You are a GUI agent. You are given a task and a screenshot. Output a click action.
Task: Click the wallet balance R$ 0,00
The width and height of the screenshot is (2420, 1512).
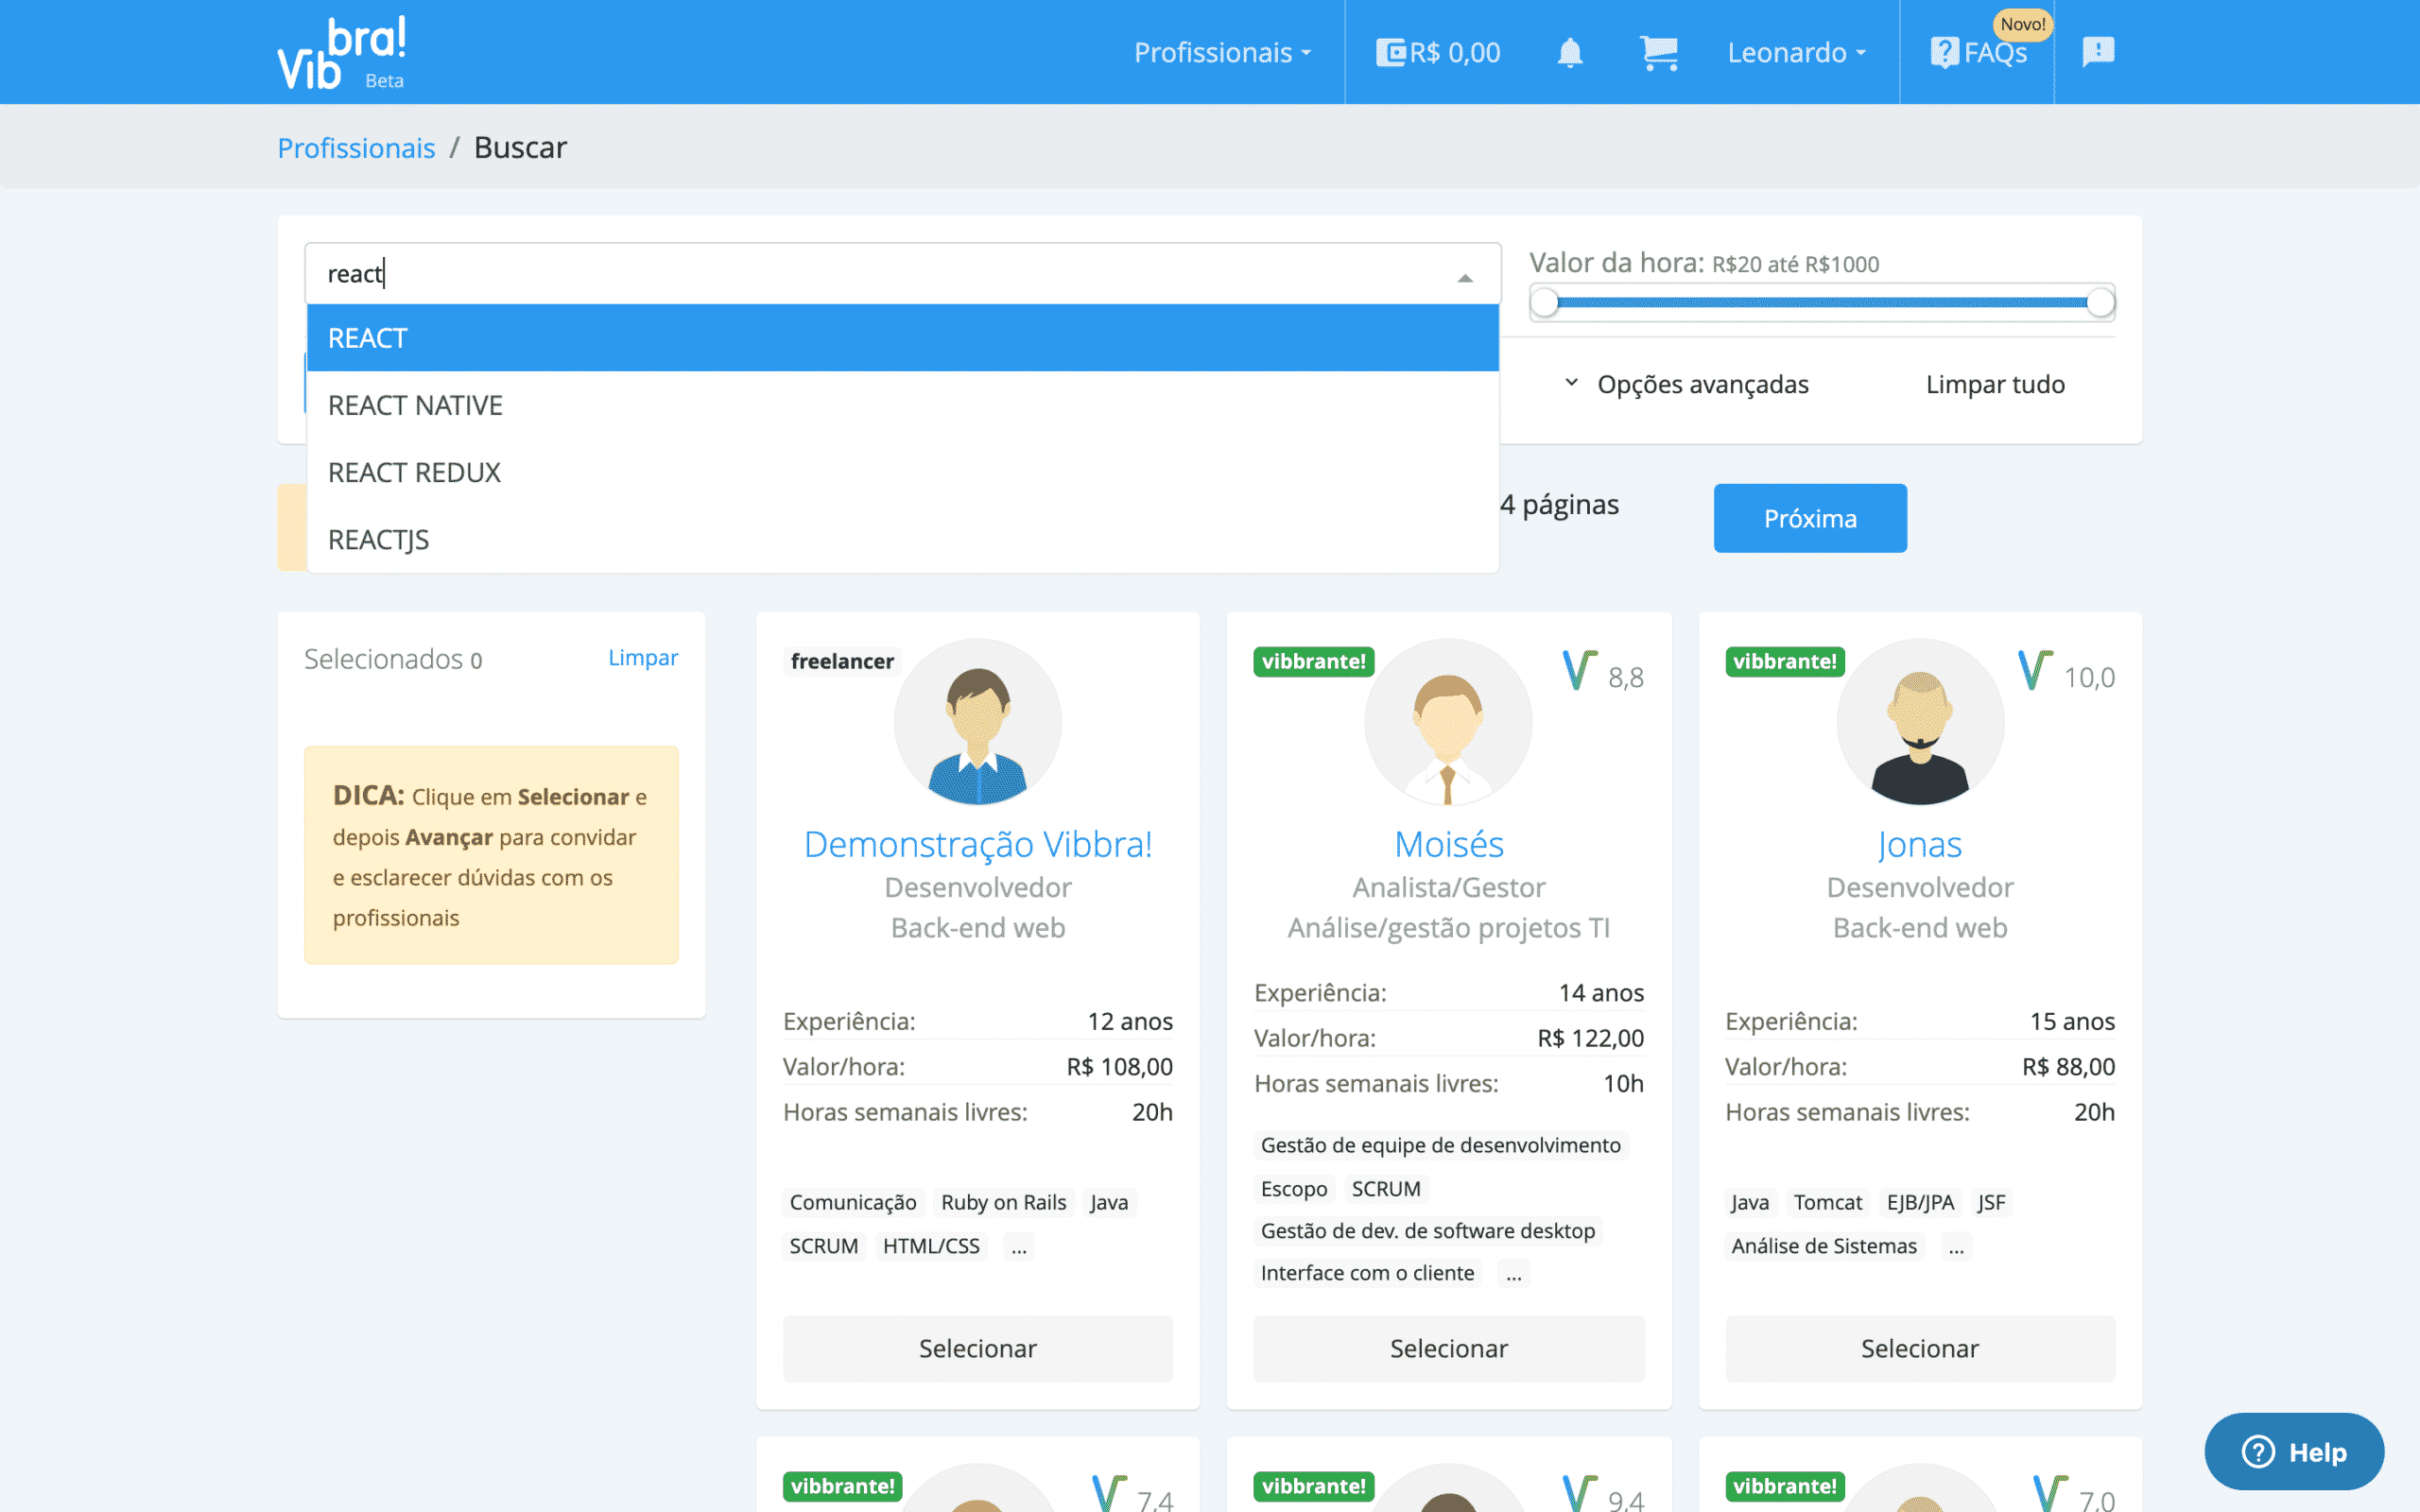tap(1438, 52)
